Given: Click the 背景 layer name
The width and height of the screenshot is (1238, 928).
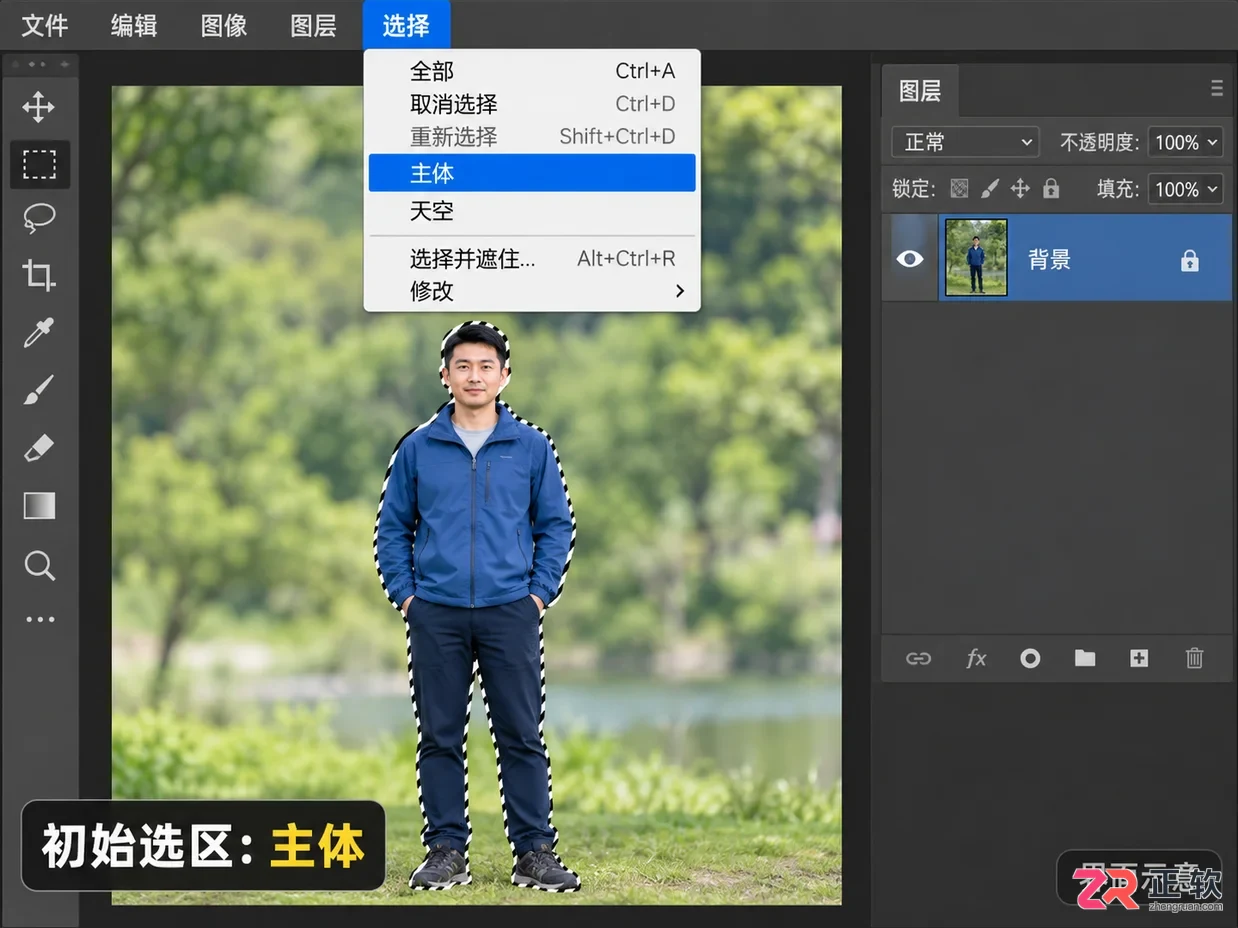Looking at the screenshot, I should pos(1049,260).
